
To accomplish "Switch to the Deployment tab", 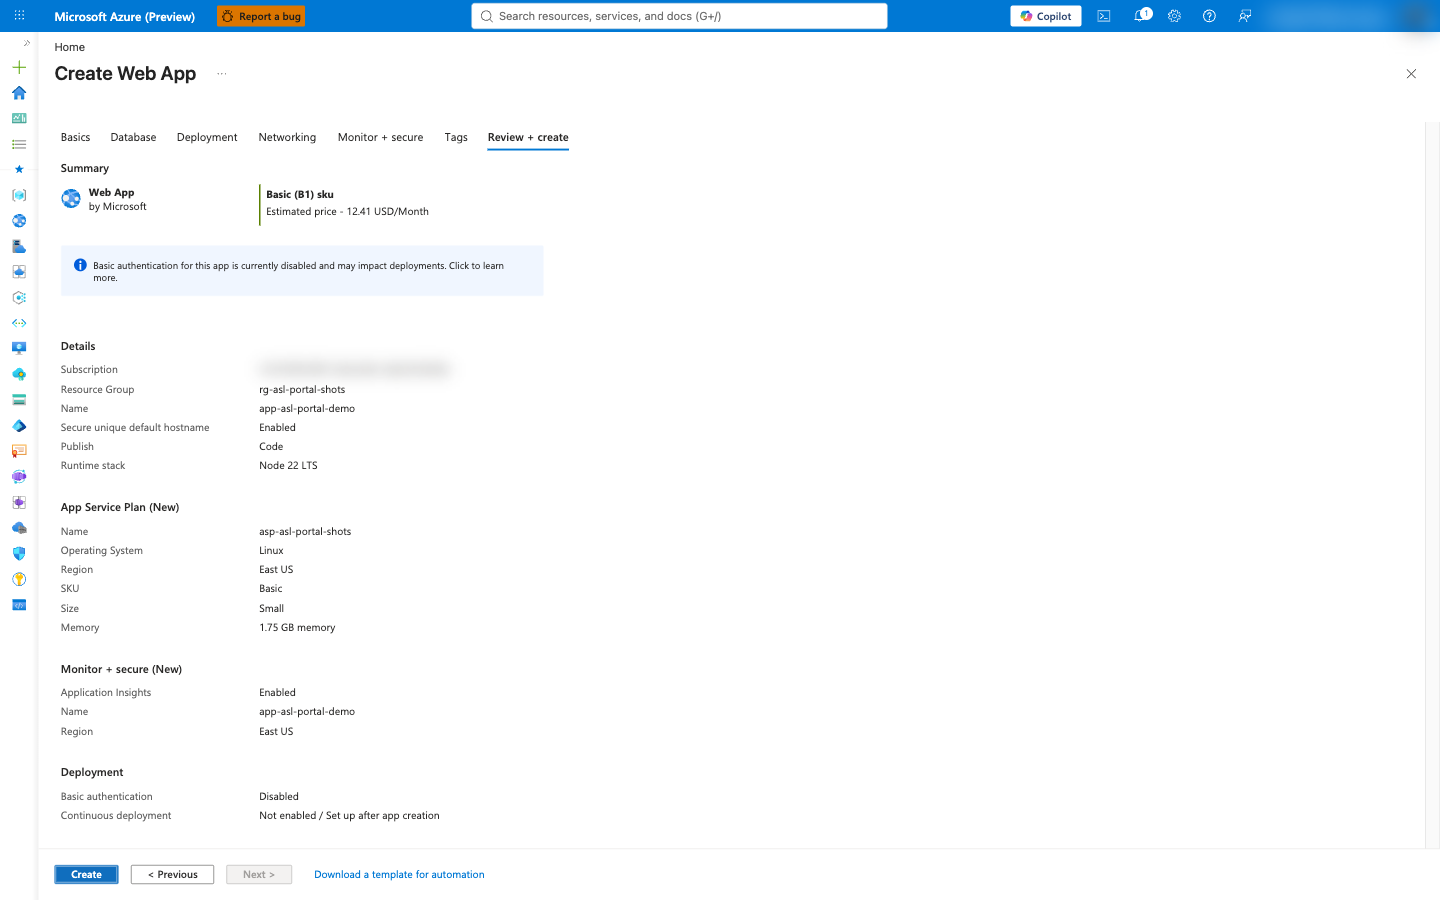I will 207,137.
